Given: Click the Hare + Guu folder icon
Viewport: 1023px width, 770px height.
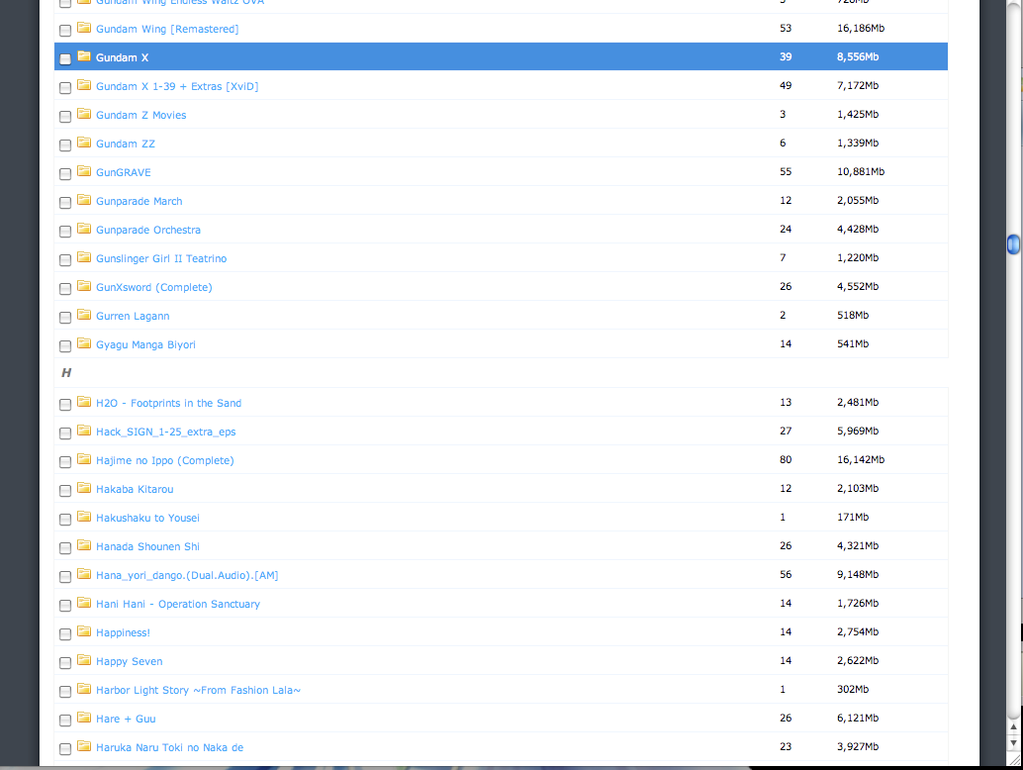Looking at the screenshot, I should point(84,718).
